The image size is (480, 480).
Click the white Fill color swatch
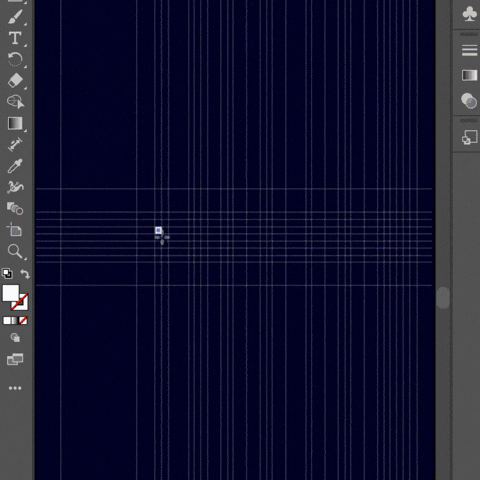(x=11, y=293)
